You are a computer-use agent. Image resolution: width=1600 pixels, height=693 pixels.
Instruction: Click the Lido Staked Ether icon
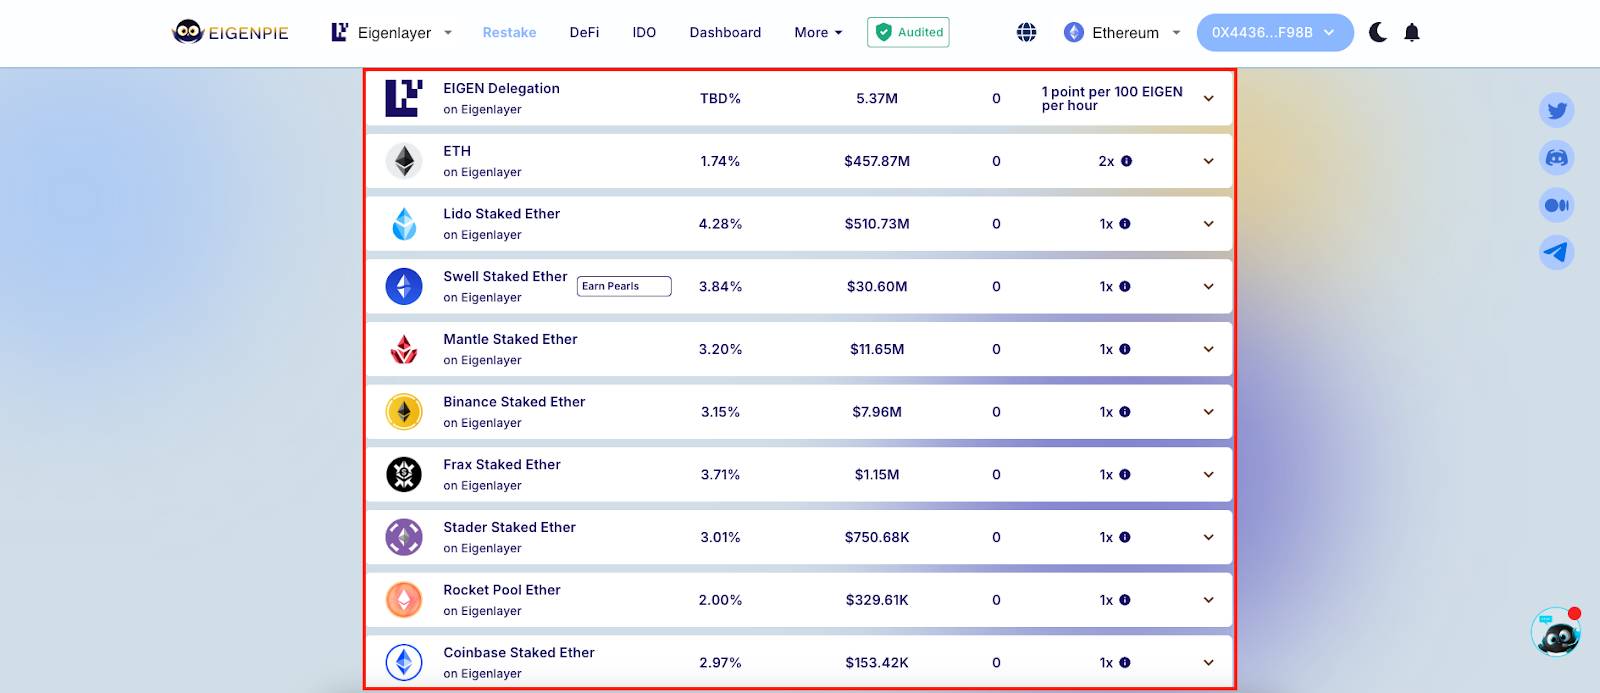pos(404,224)
